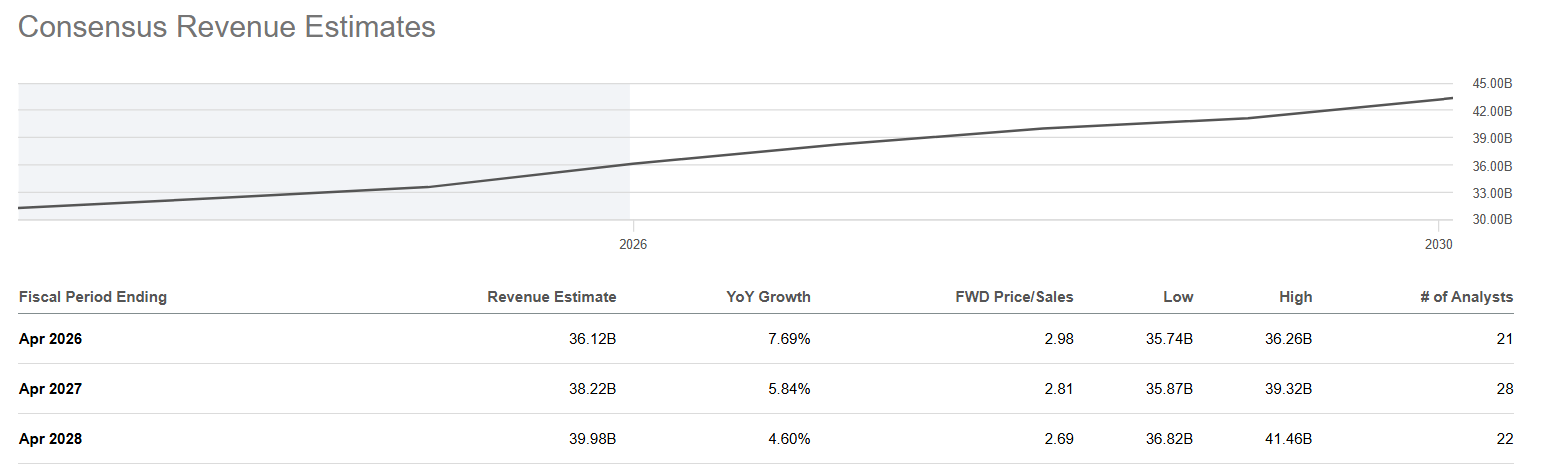Click the YoY Growth column header
This screenshot has height=466, width=1542.
[768, 297]
